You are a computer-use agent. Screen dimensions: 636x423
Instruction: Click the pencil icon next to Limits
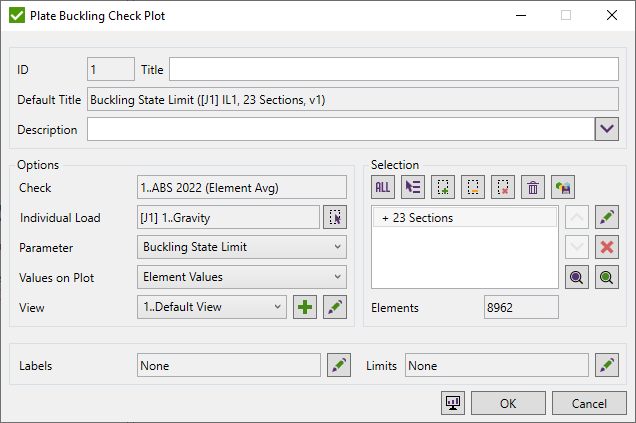coord(605,366)
